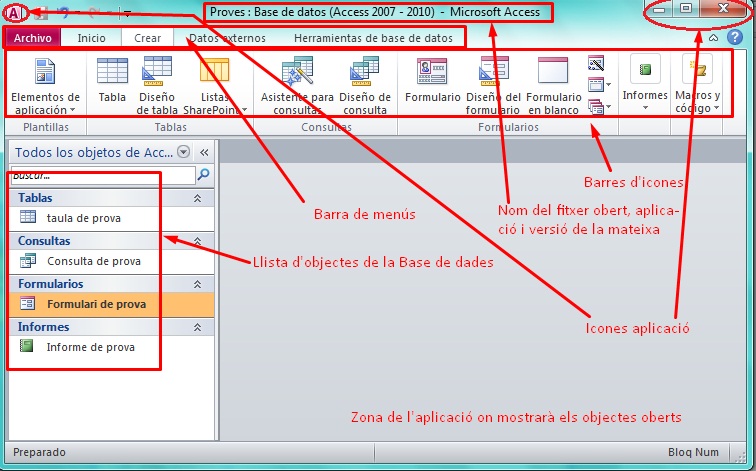Select Formulari de prova form

click(111, 304)
